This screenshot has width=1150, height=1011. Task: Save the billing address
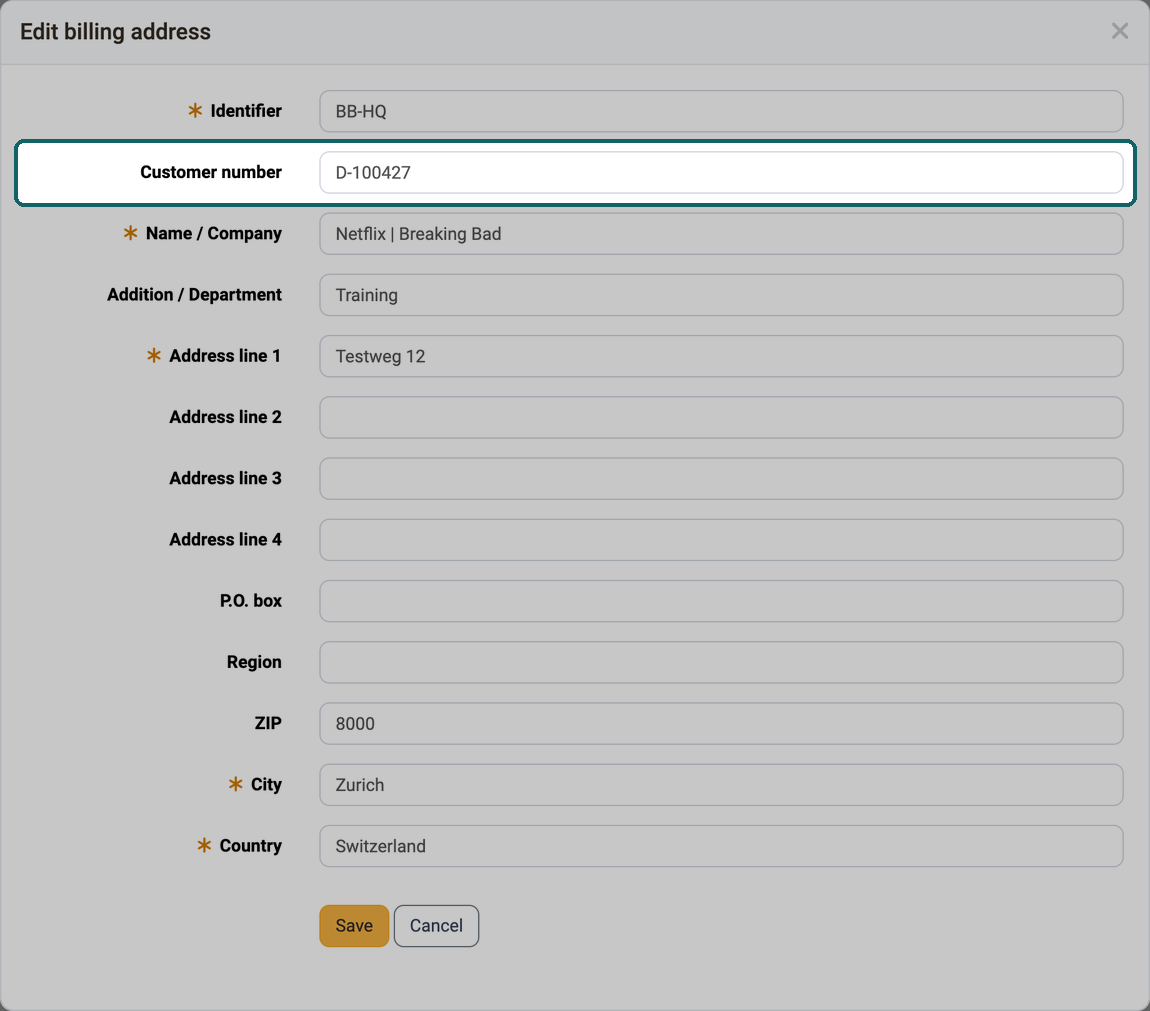click(x=354, y=926)
